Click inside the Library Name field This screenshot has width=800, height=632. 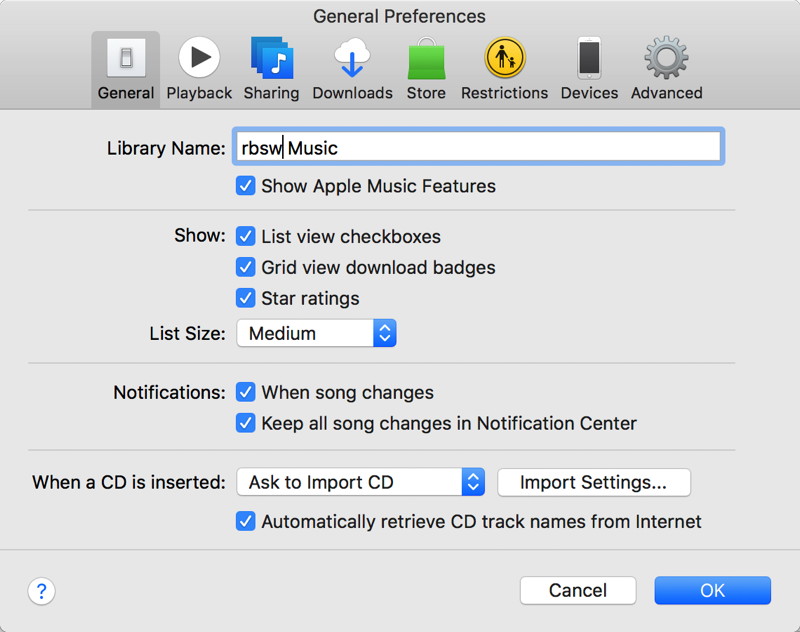click(478, 146)
